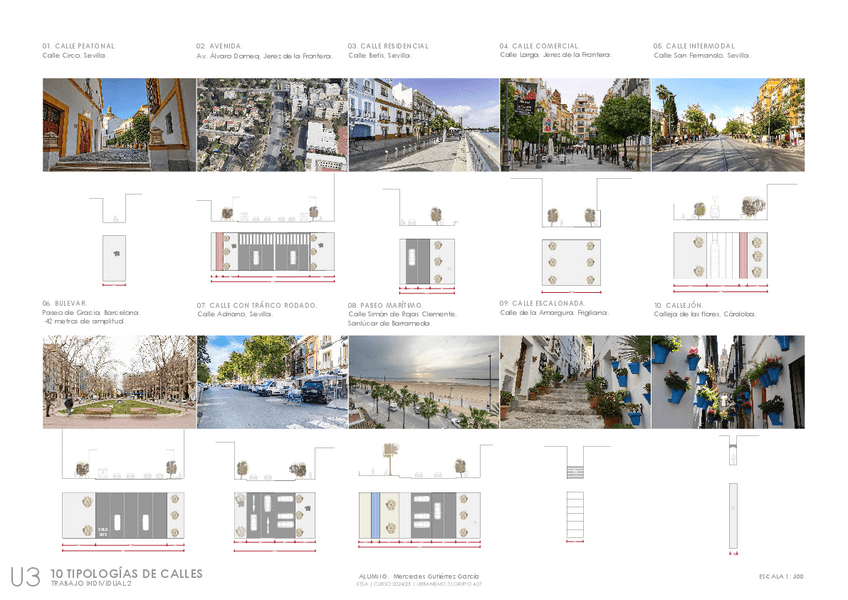This screenshot has width=848, height=600.
Task: Click the Calle Residencial plan drawing
Action: click(427, 261)
